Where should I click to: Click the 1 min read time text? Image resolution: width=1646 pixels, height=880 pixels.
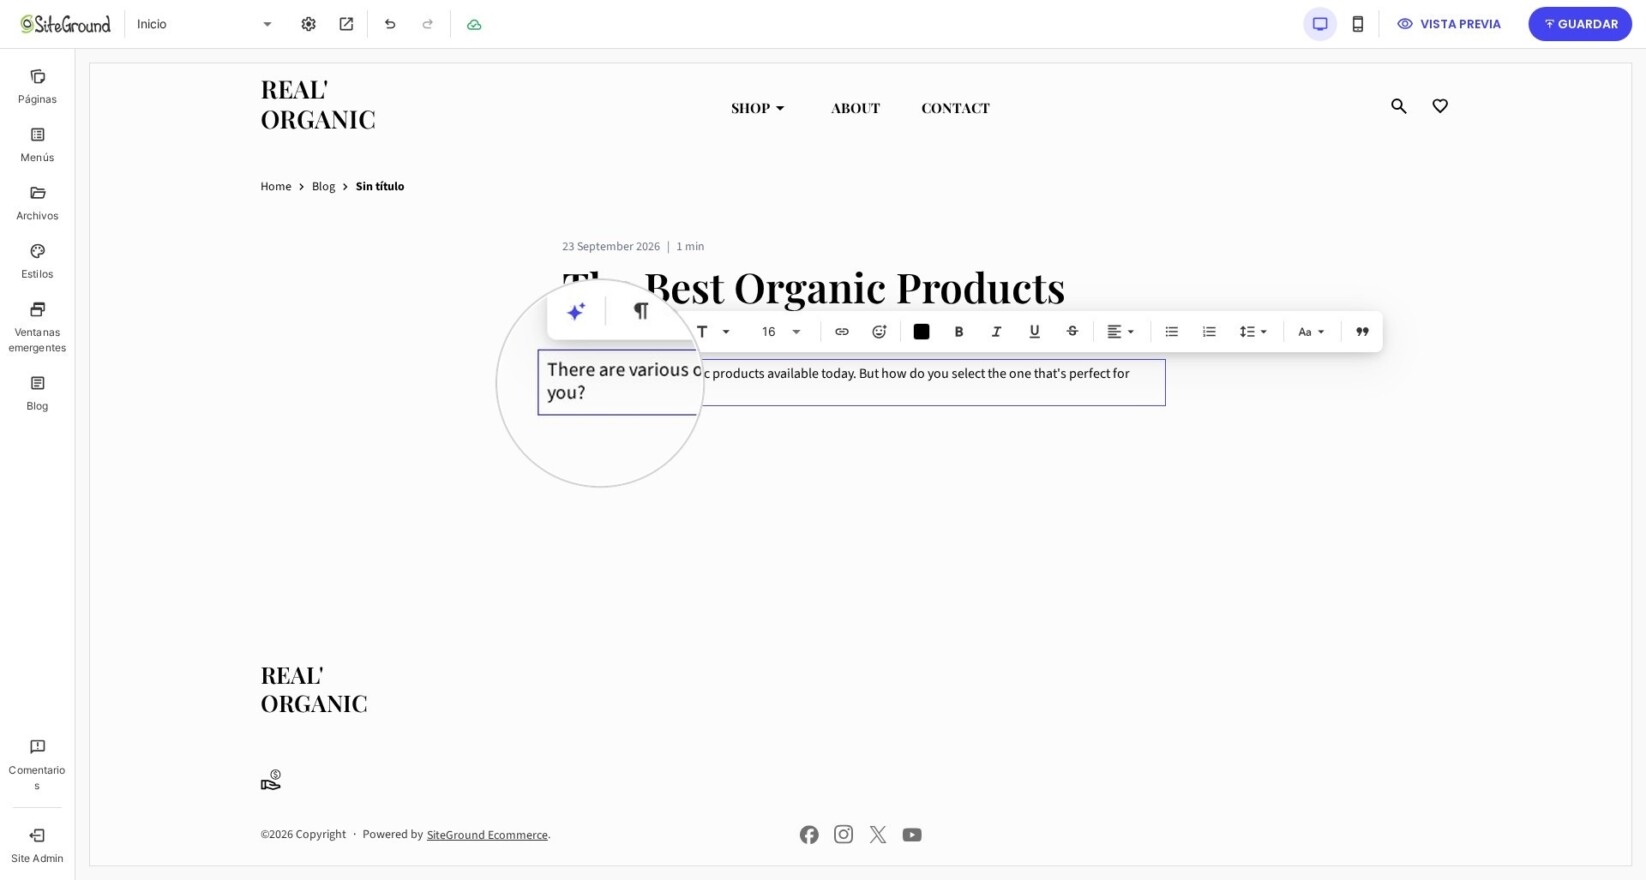690,247
